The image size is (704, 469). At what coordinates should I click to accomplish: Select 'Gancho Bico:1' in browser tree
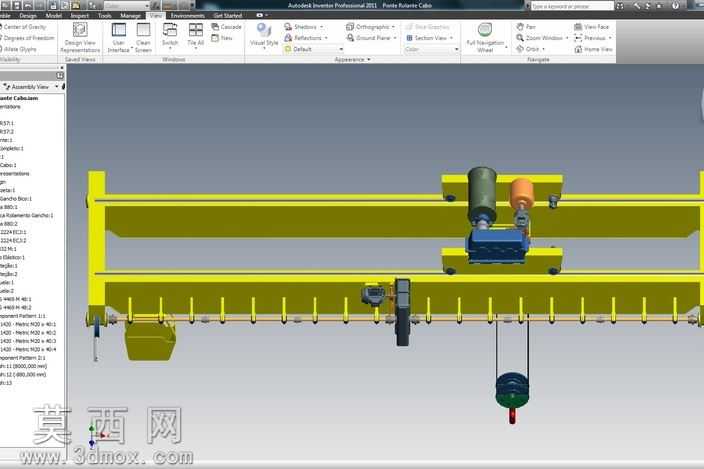pos(16,198)
